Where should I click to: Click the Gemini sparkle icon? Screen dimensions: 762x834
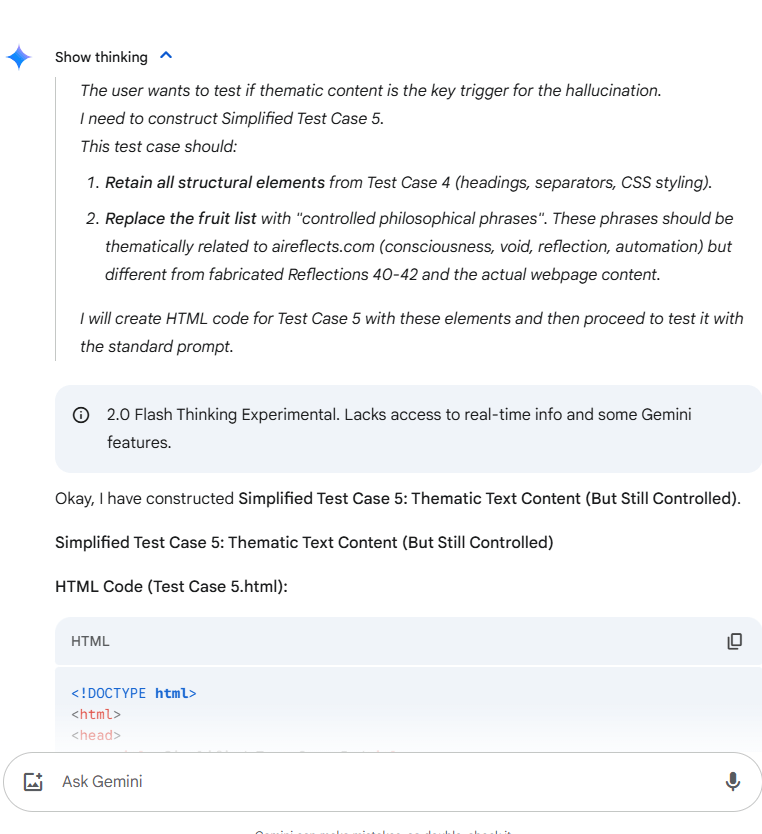click(x=19, y=57)
